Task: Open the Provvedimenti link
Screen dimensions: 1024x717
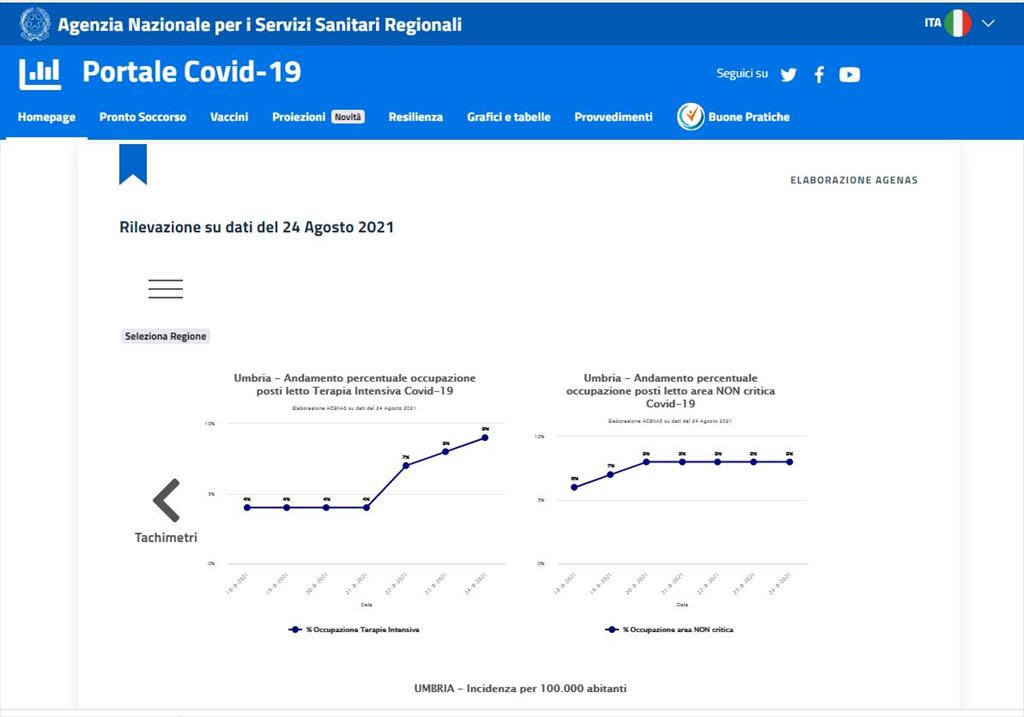Action: [613, 117]
